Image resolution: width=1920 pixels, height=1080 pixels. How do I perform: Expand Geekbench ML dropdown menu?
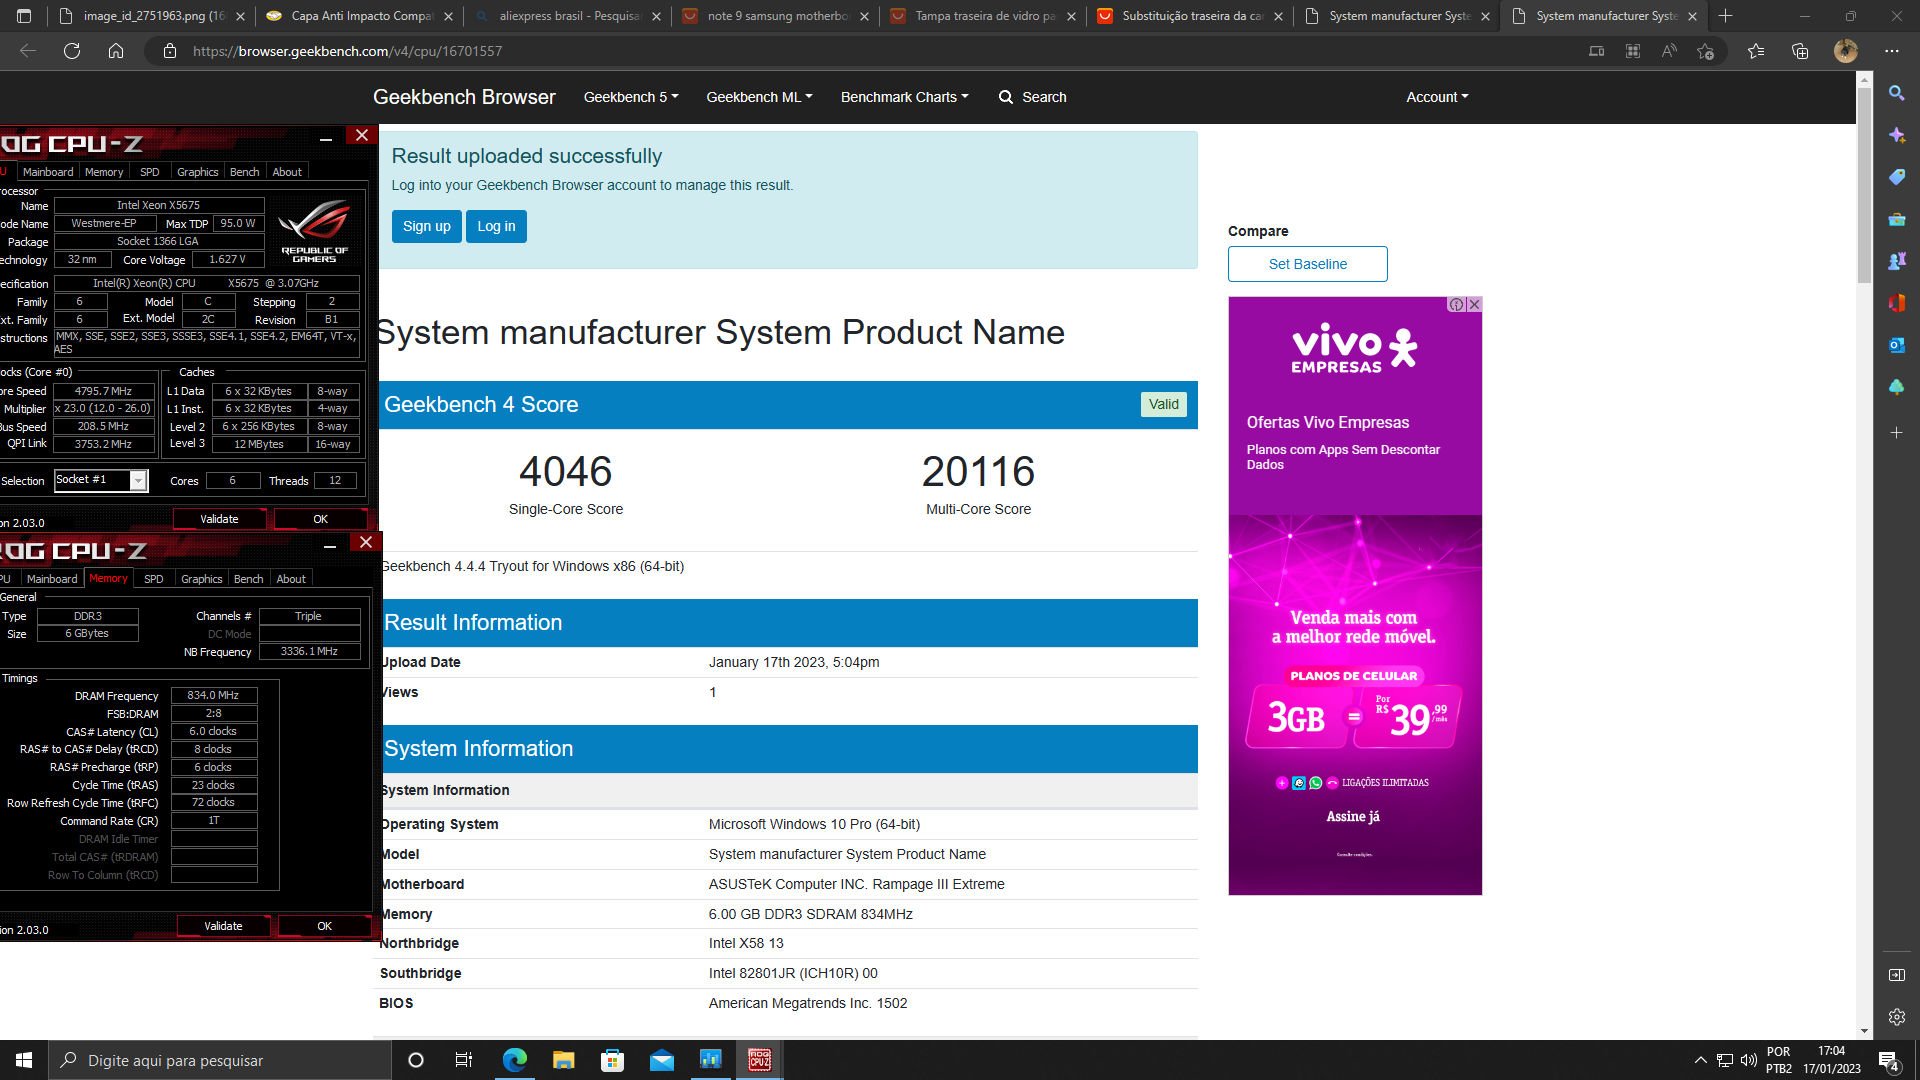point(759,97)
